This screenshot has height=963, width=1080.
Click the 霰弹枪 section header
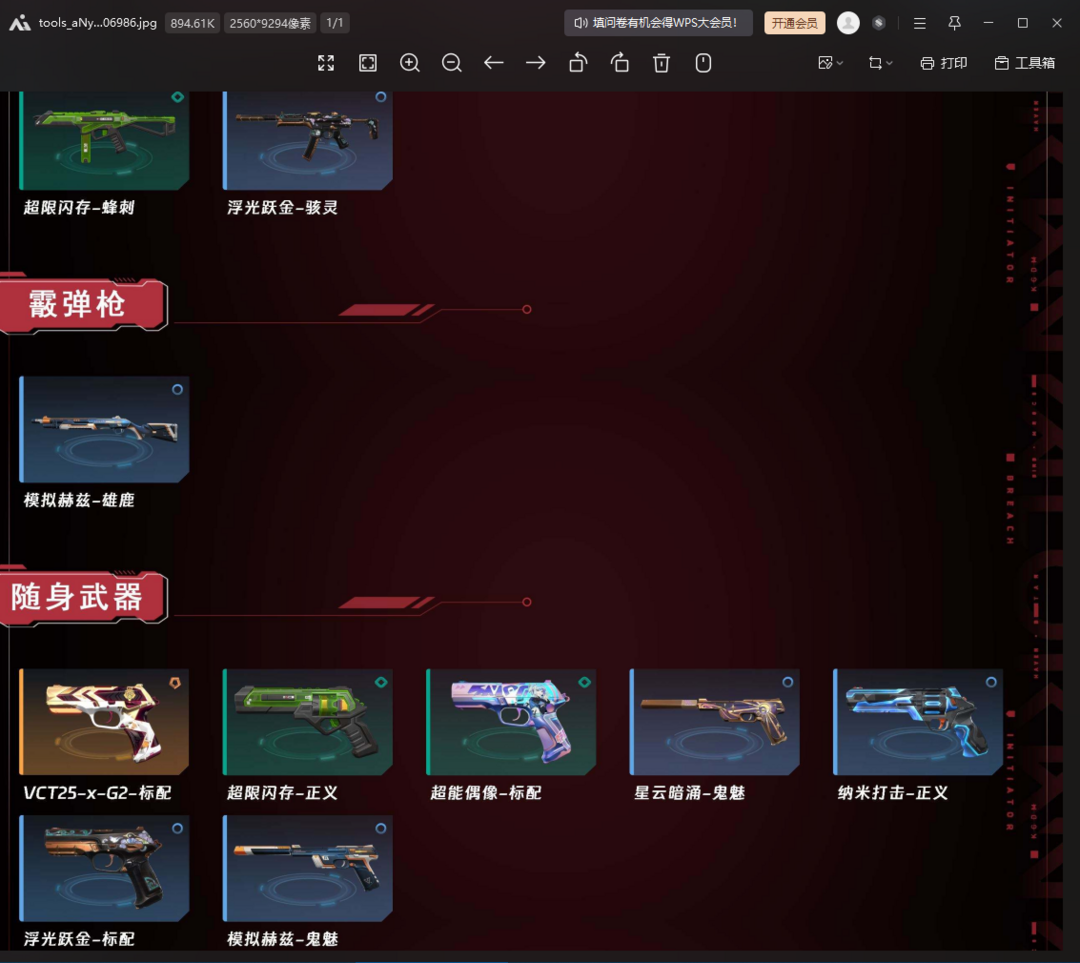[83, 305]
